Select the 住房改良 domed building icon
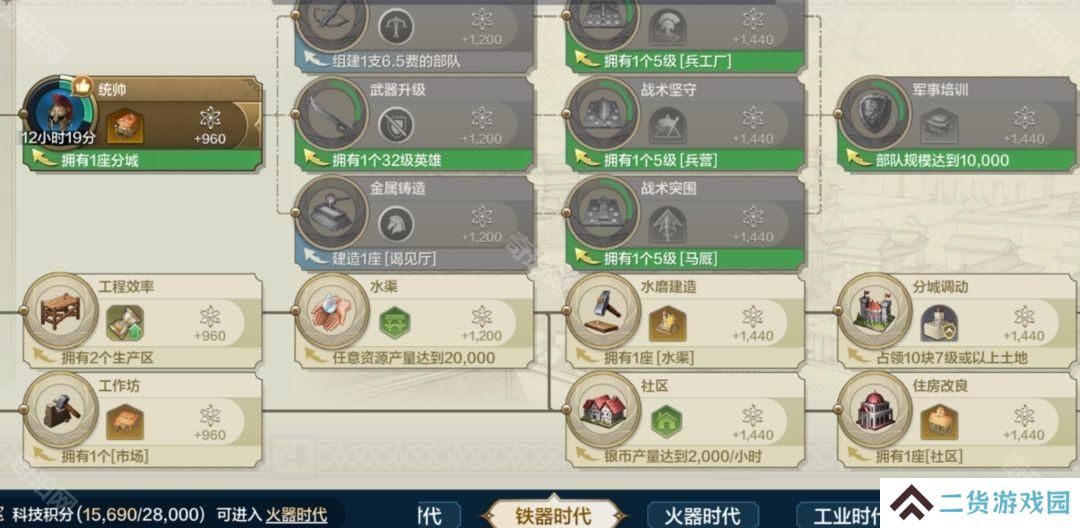The width and height of the screenshot is (1080, 528). [873, 409]
